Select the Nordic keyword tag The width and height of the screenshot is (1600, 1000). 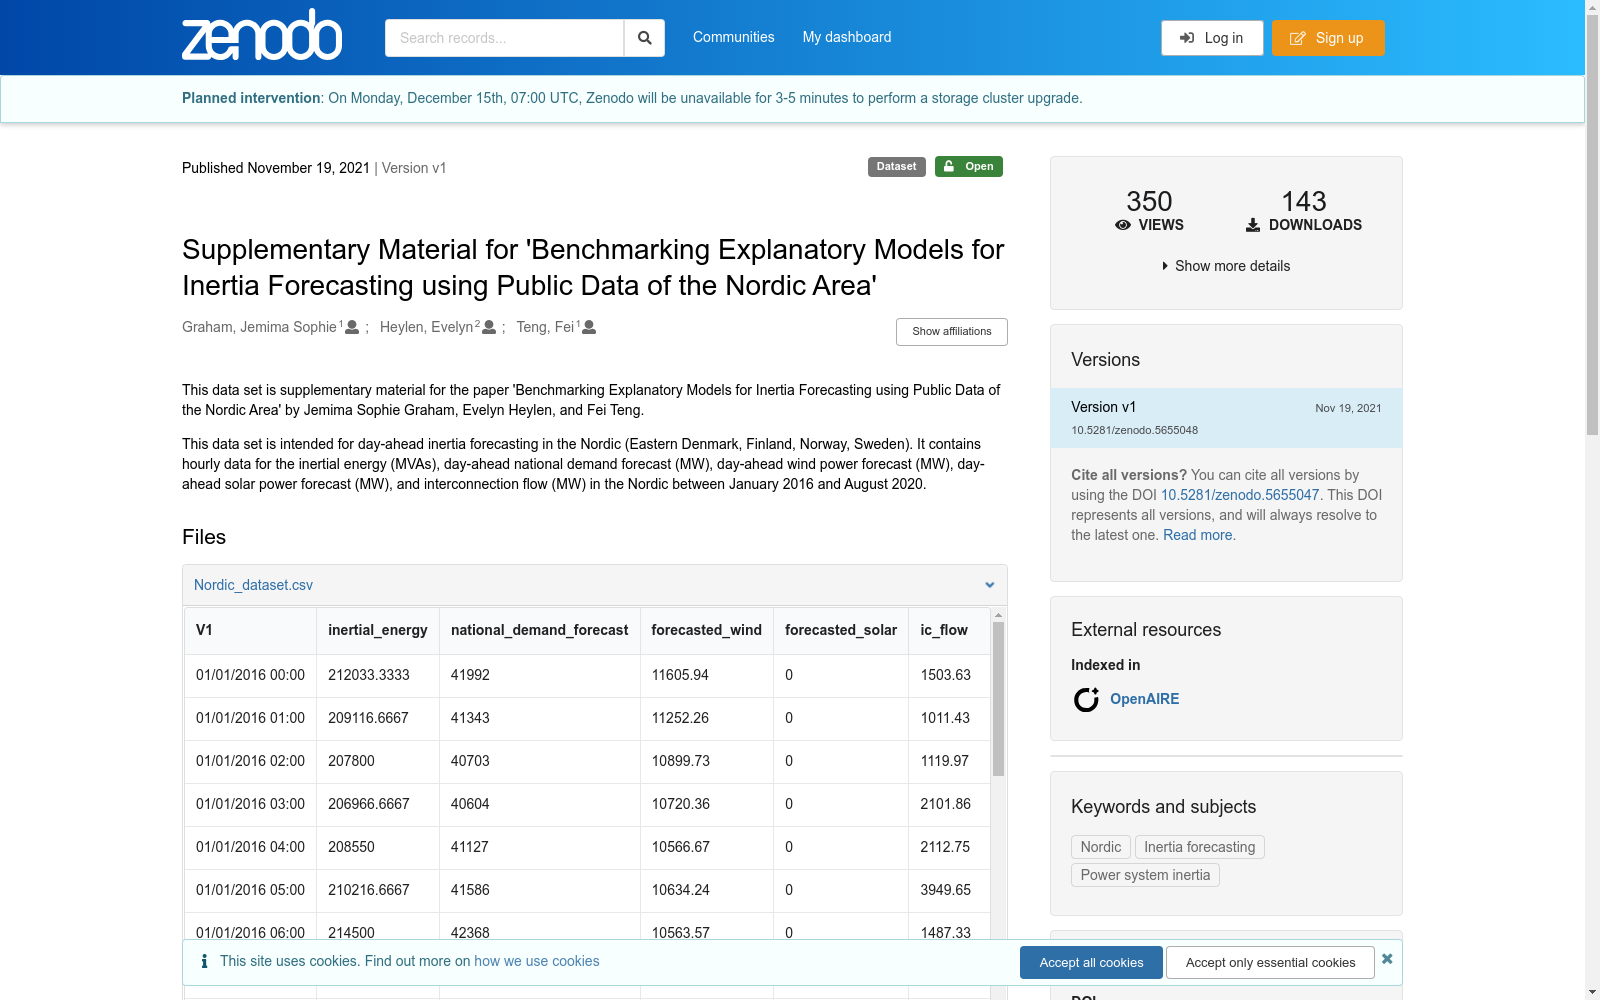coord(1101,847)
